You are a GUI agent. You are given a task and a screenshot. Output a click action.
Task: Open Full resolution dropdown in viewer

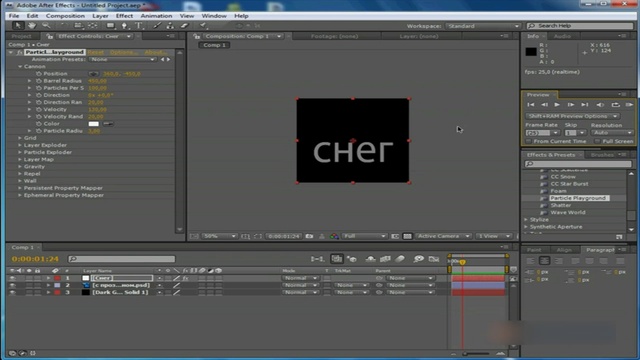pos(364,236)
